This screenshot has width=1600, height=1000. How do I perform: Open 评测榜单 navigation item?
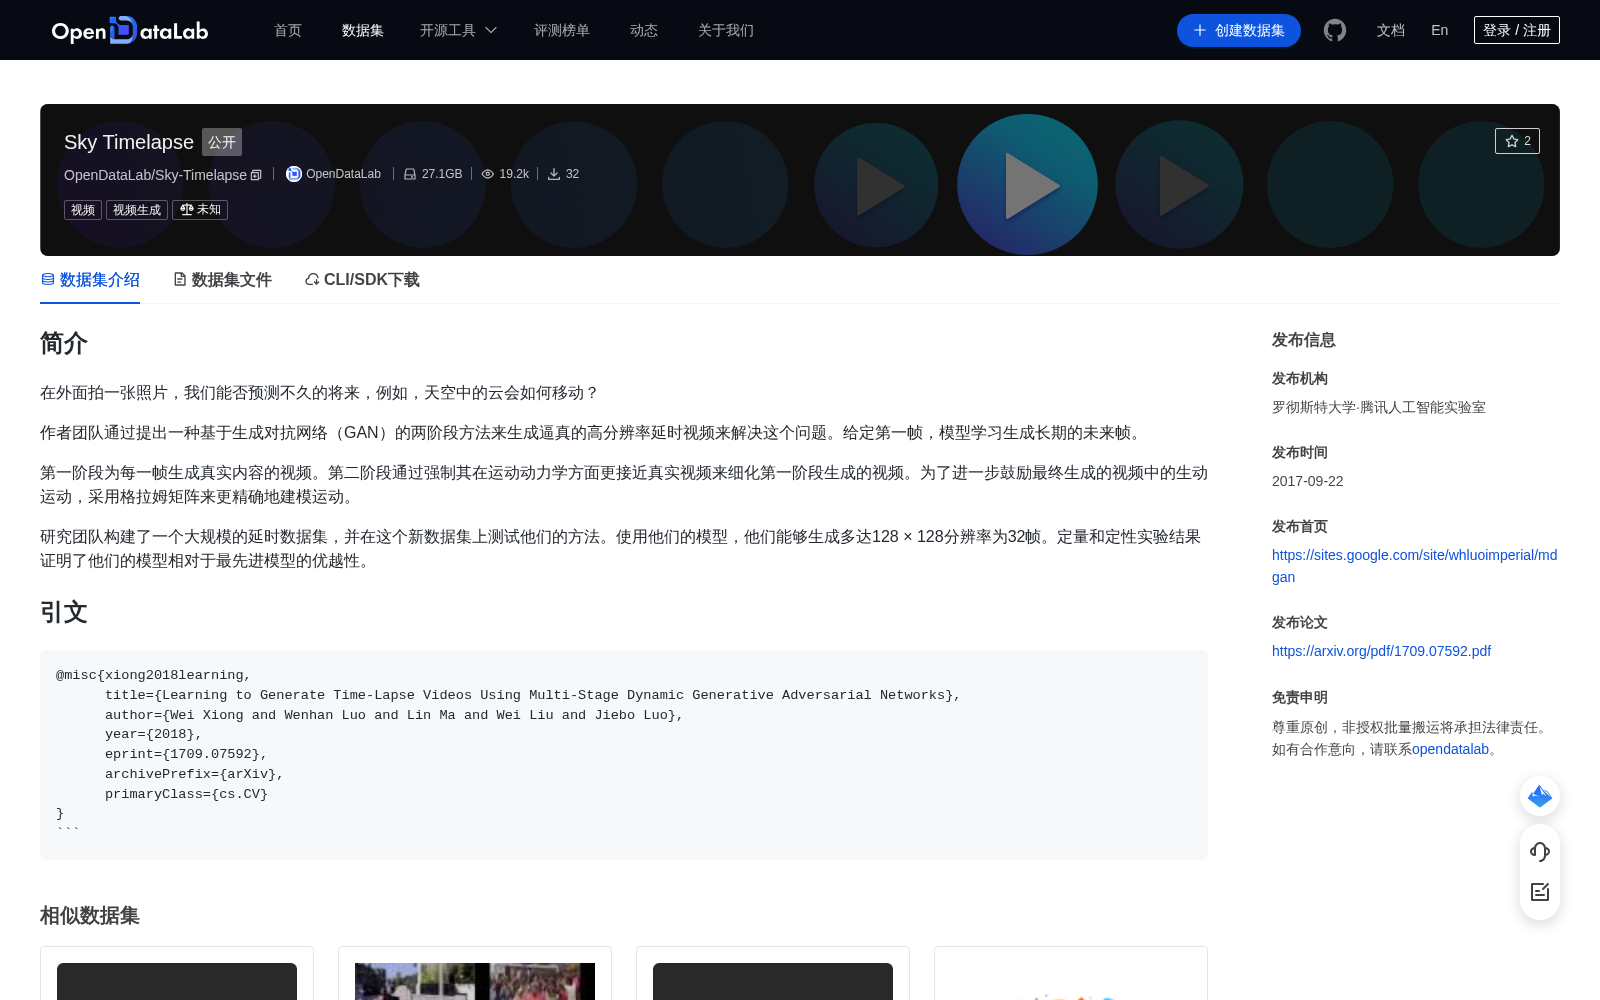[x=562, y=30]
